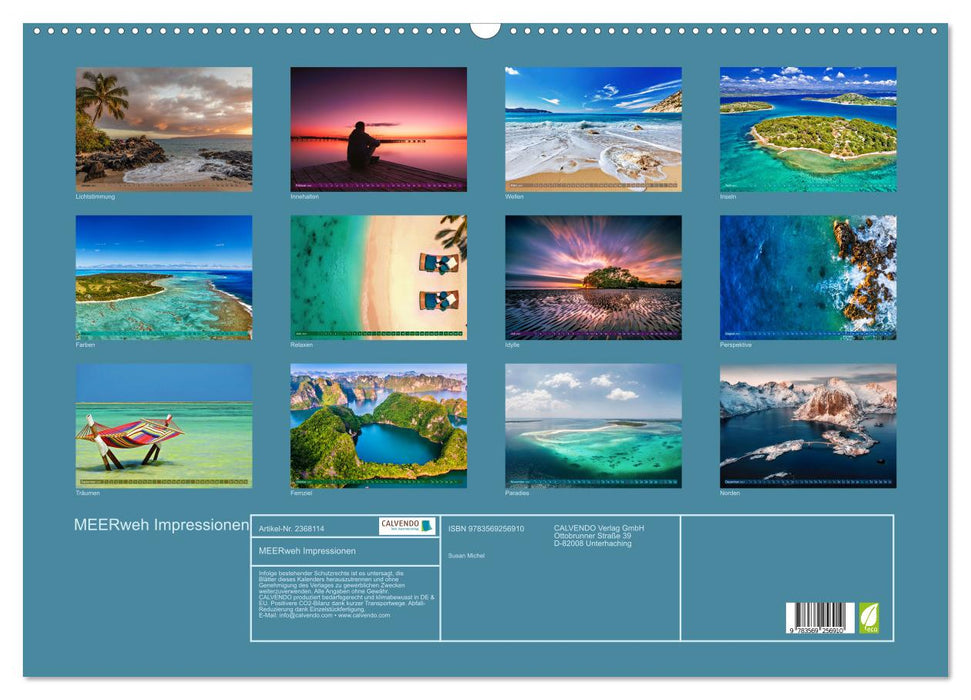Click the green eco leaf icon
This screenshot has width=971, height=700.
[869, 618]
